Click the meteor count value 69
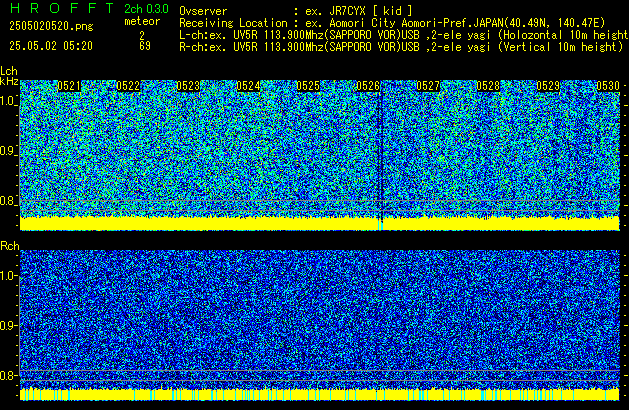 coord(145,46)
